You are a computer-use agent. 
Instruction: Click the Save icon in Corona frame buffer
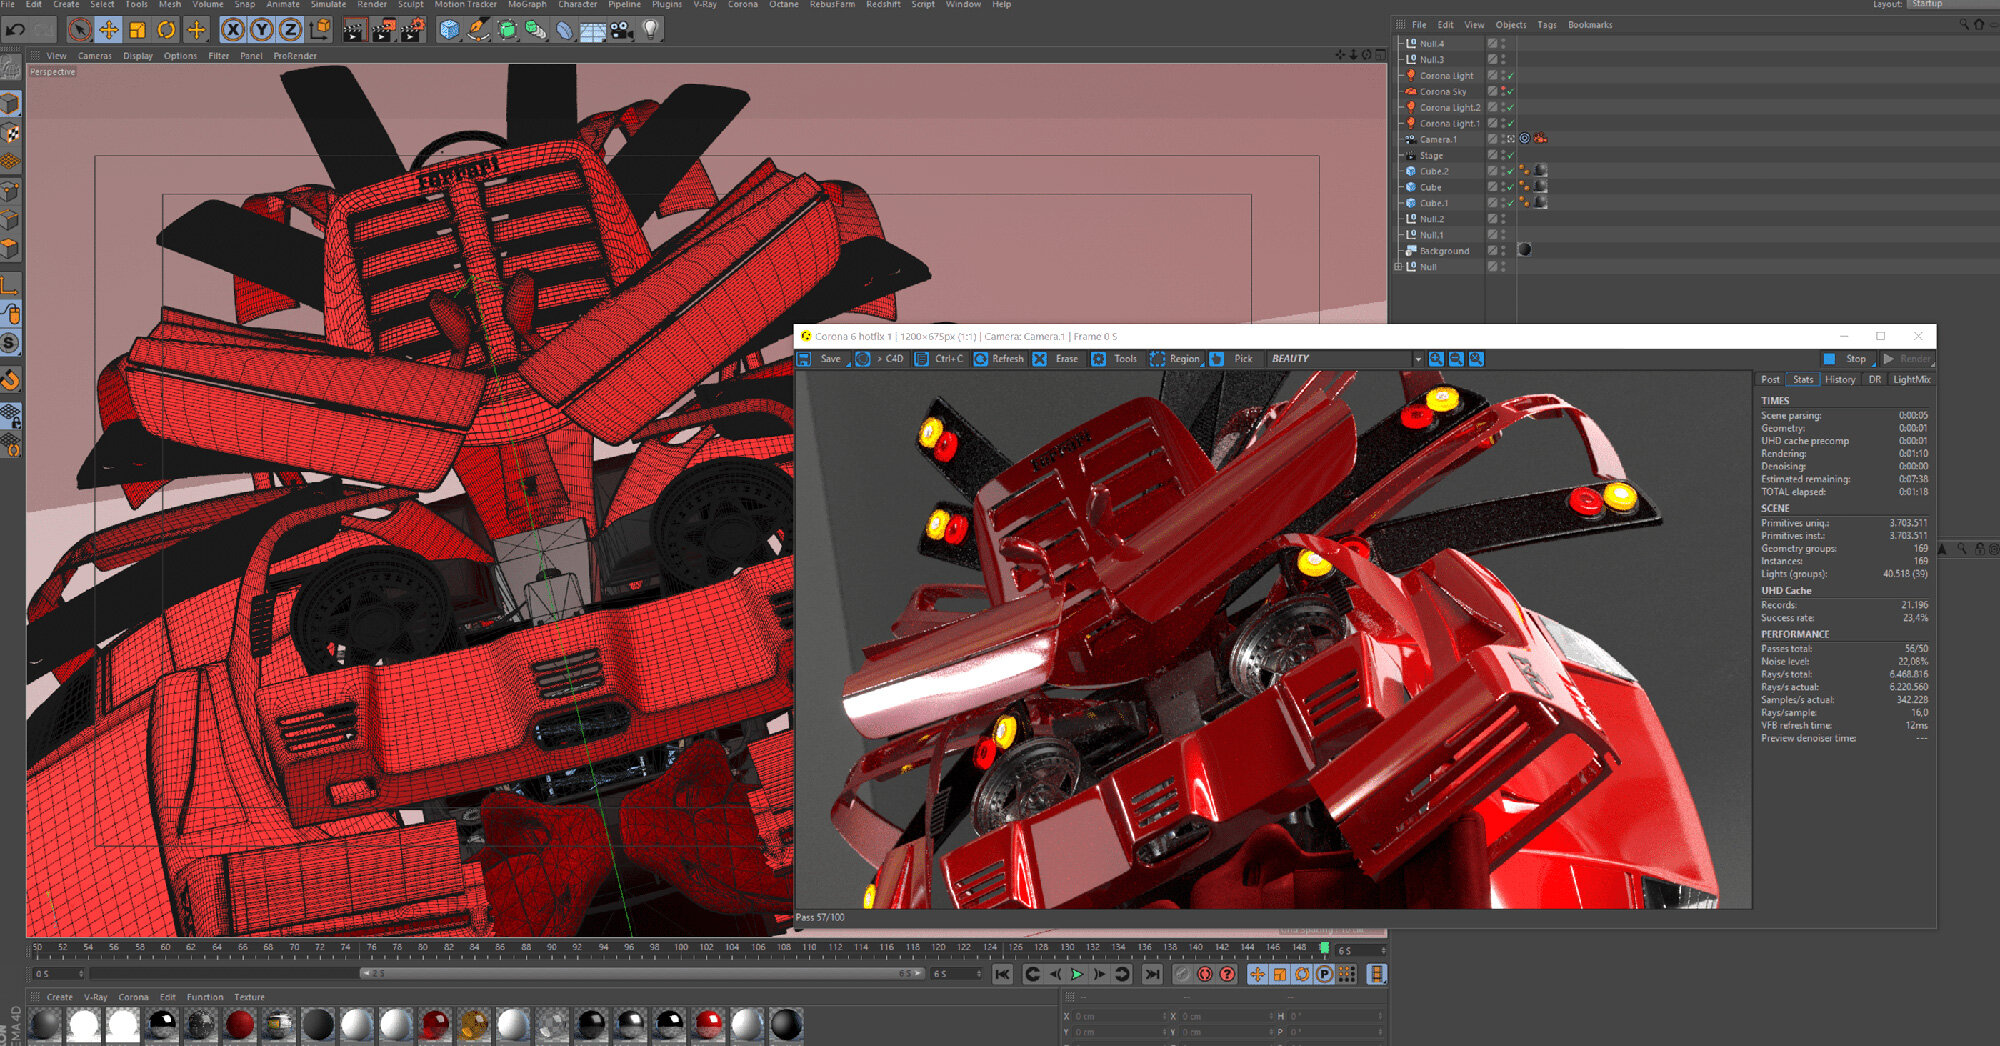click(804, 359)
